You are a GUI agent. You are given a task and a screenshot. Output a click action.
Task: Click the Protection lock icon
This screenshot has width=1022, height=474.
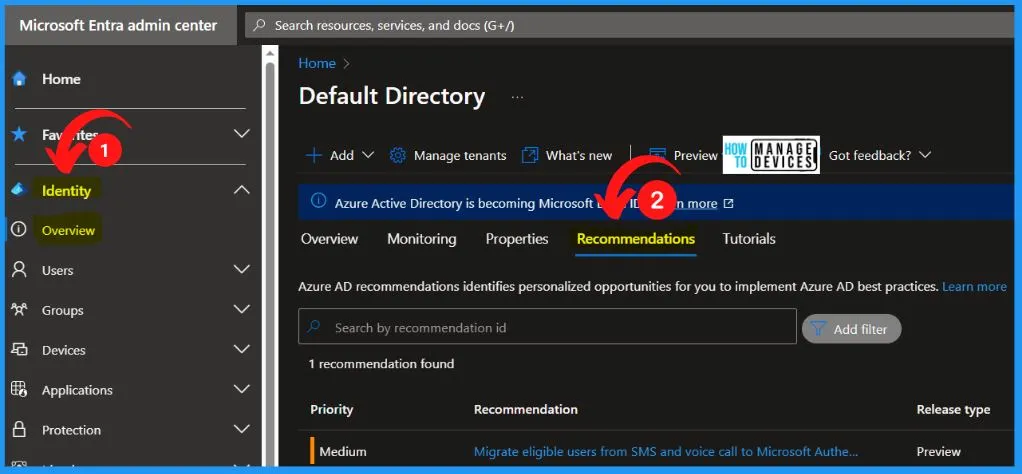[20, 430]
